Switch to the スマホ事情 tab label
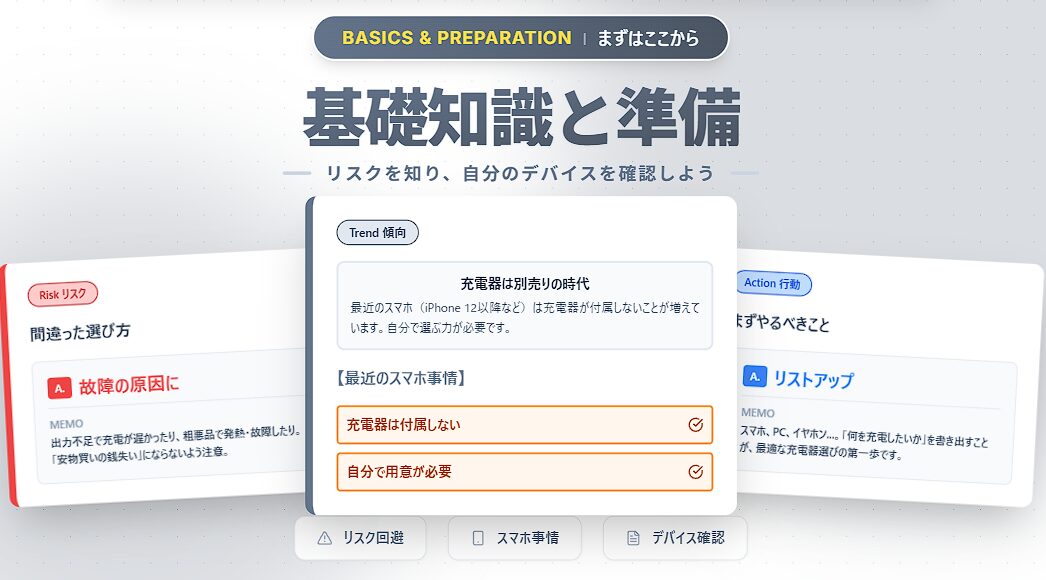The height and width of the screenshot is (580, 1046). (527, 538)
